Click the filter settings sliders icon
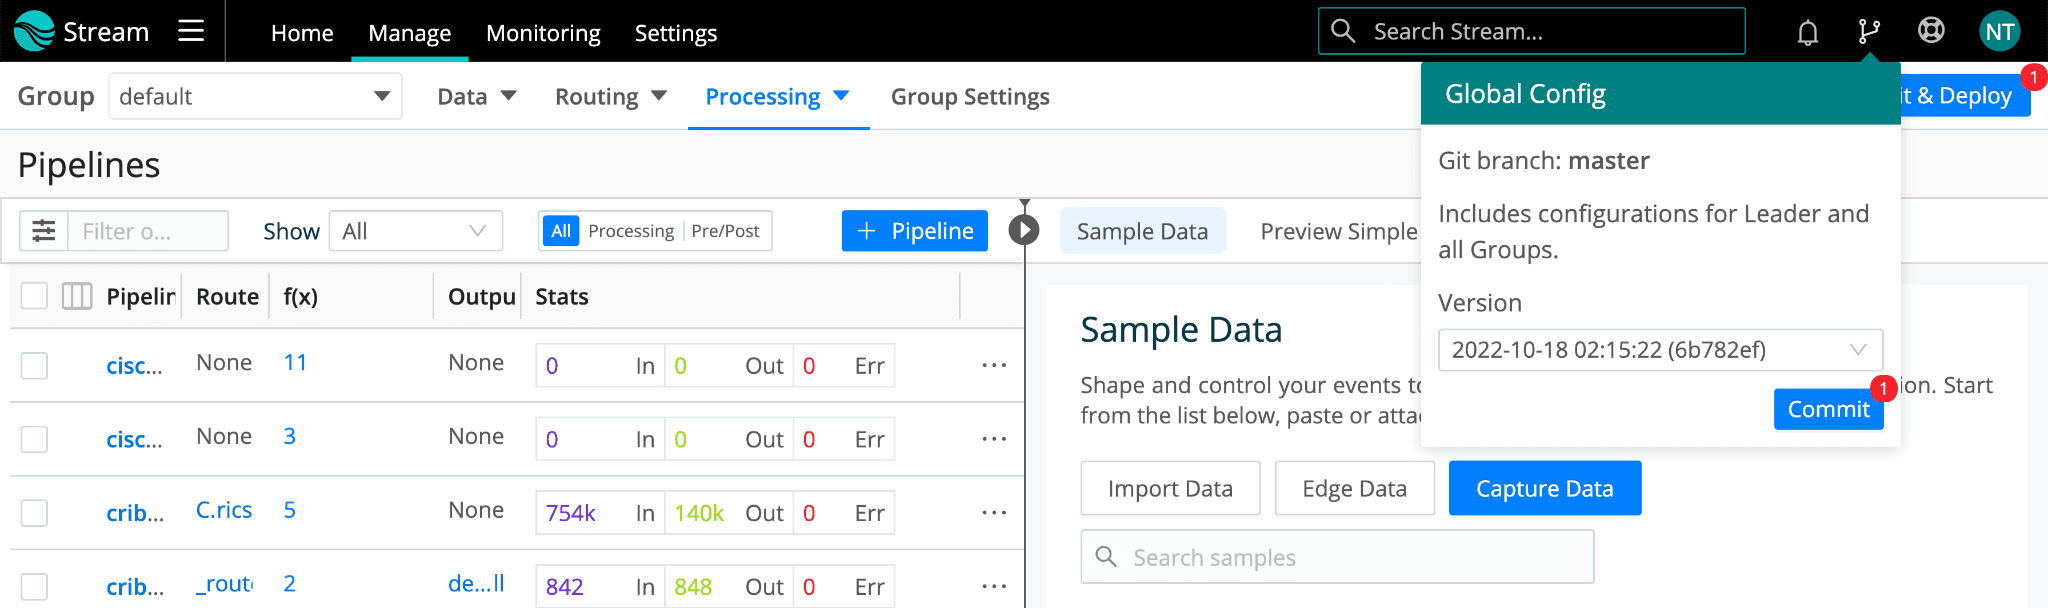The height and width of the screenshot is (608, 2048). pos(44,231)
